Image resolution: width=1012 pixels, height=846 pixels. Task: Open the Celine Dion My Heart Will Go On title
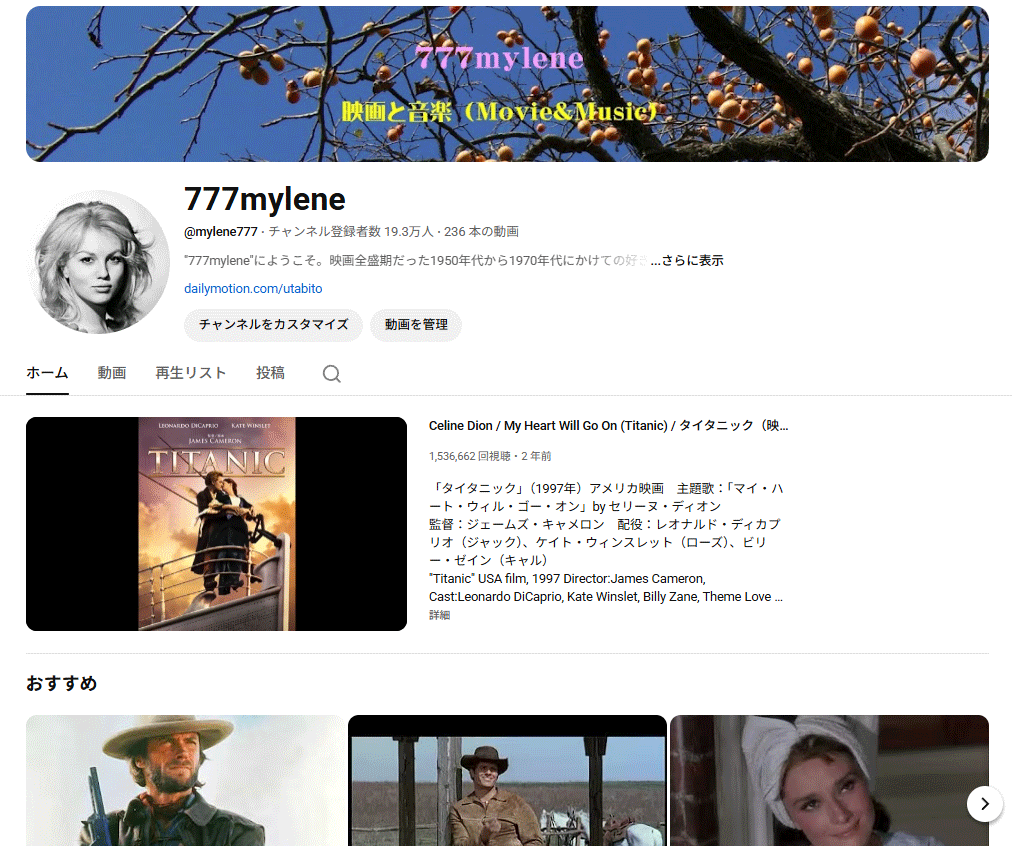point(608,426)
